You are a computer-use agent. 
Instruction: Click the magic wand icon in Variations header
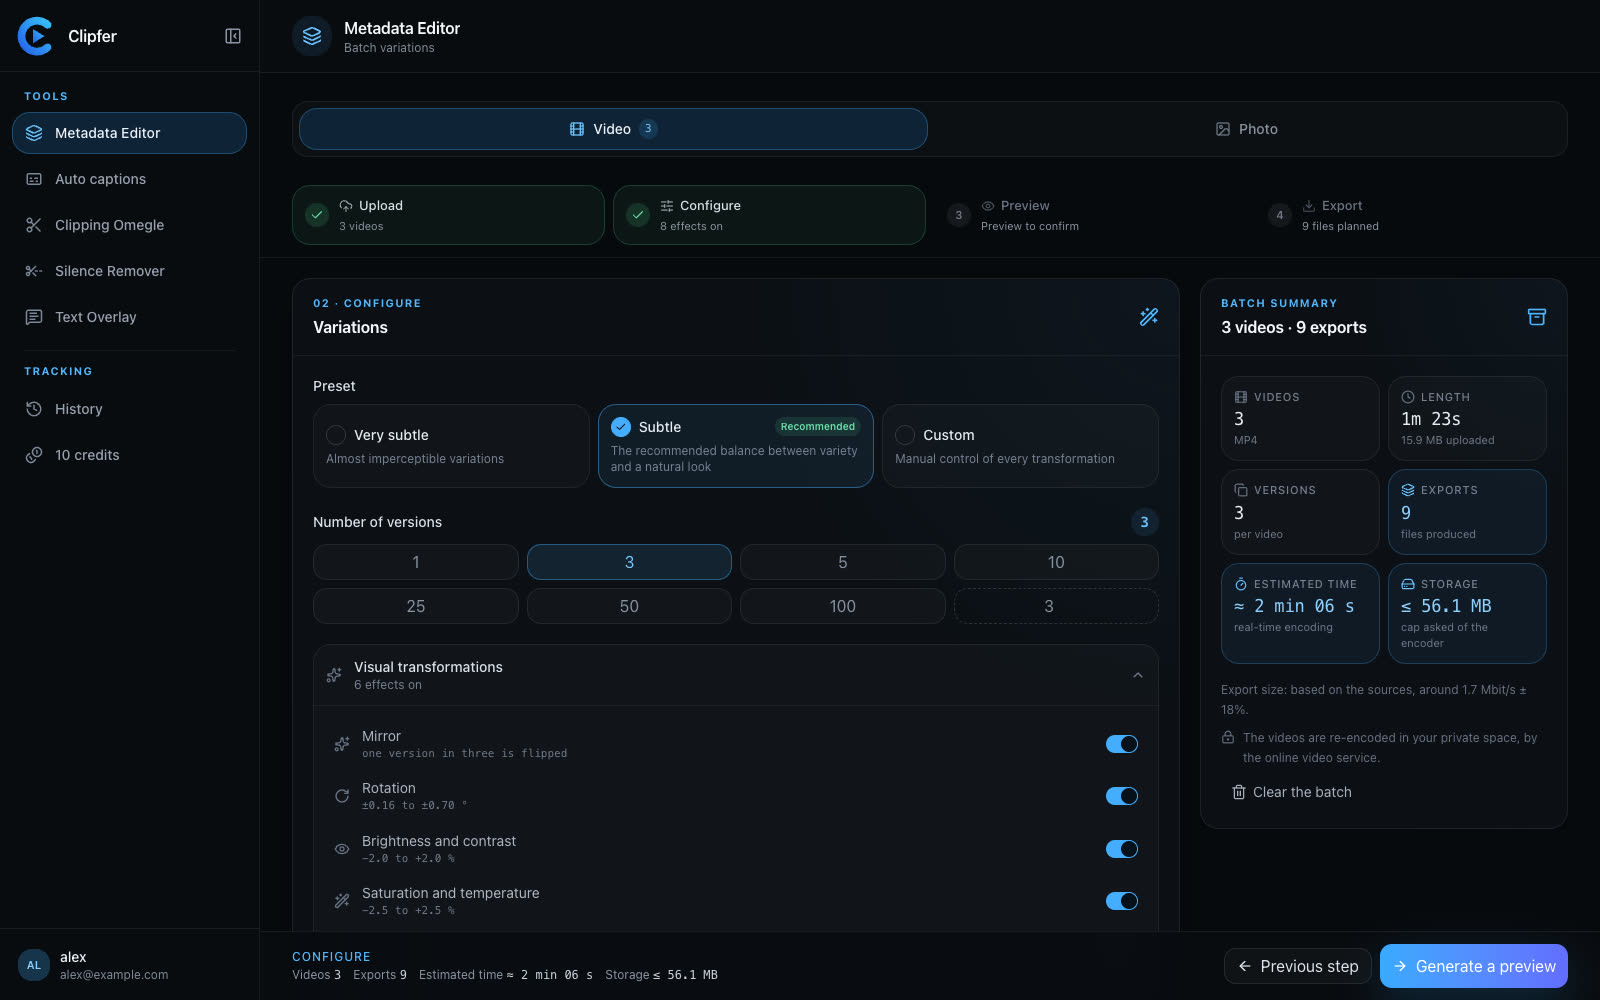coord(1149,316)
